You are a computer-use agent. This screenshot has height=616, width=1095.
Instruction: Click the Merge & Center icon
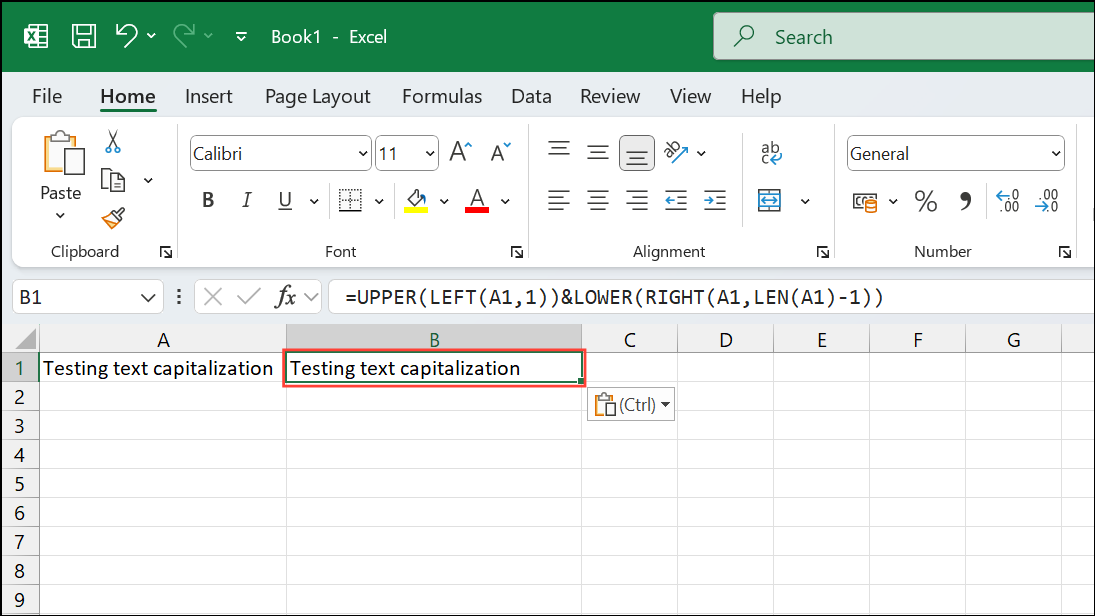pos(770,200)
